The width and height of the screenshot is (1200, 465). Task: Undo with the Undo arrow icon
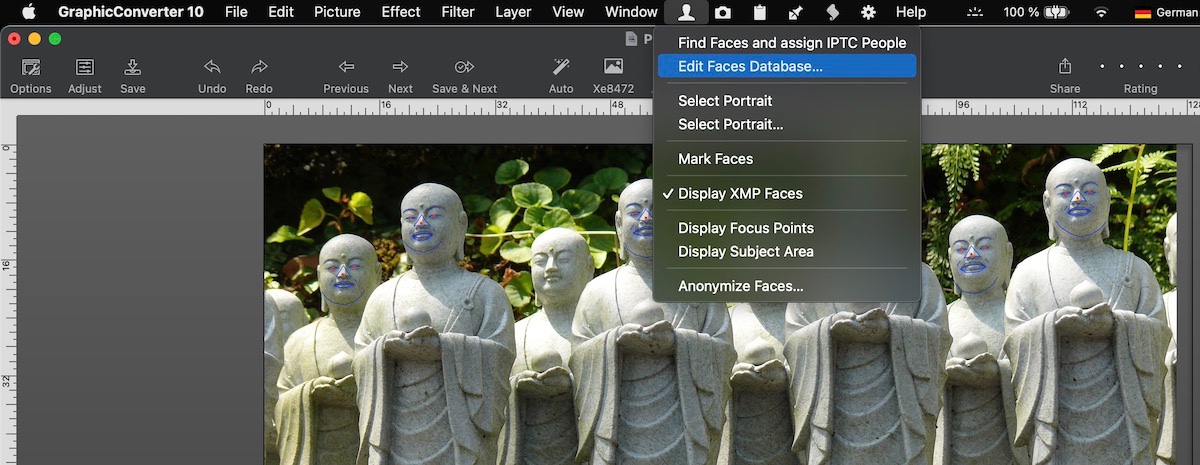[212, 68]
